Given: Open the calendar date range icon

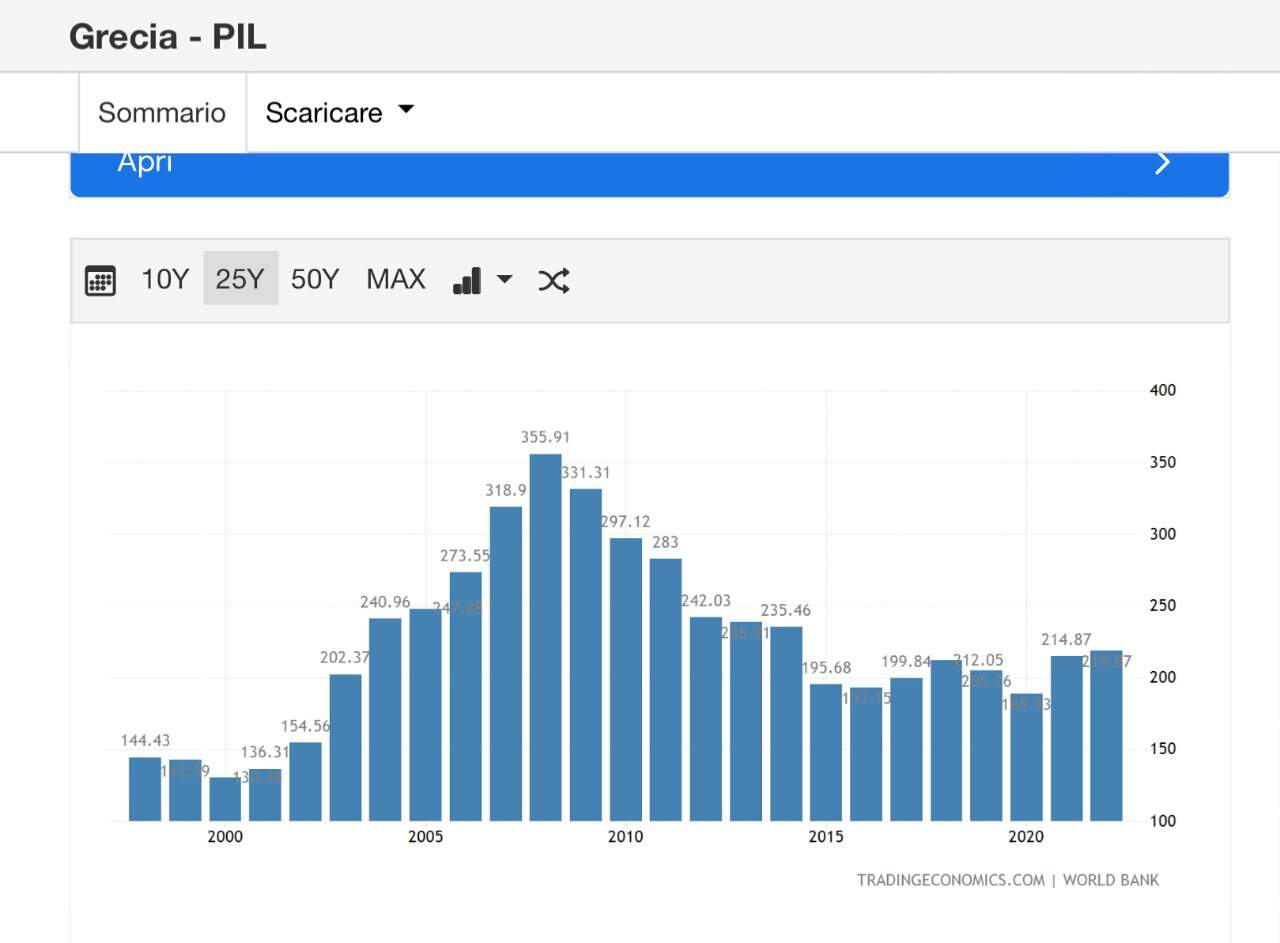Looking at the screenshot, I should coord(100,280).
